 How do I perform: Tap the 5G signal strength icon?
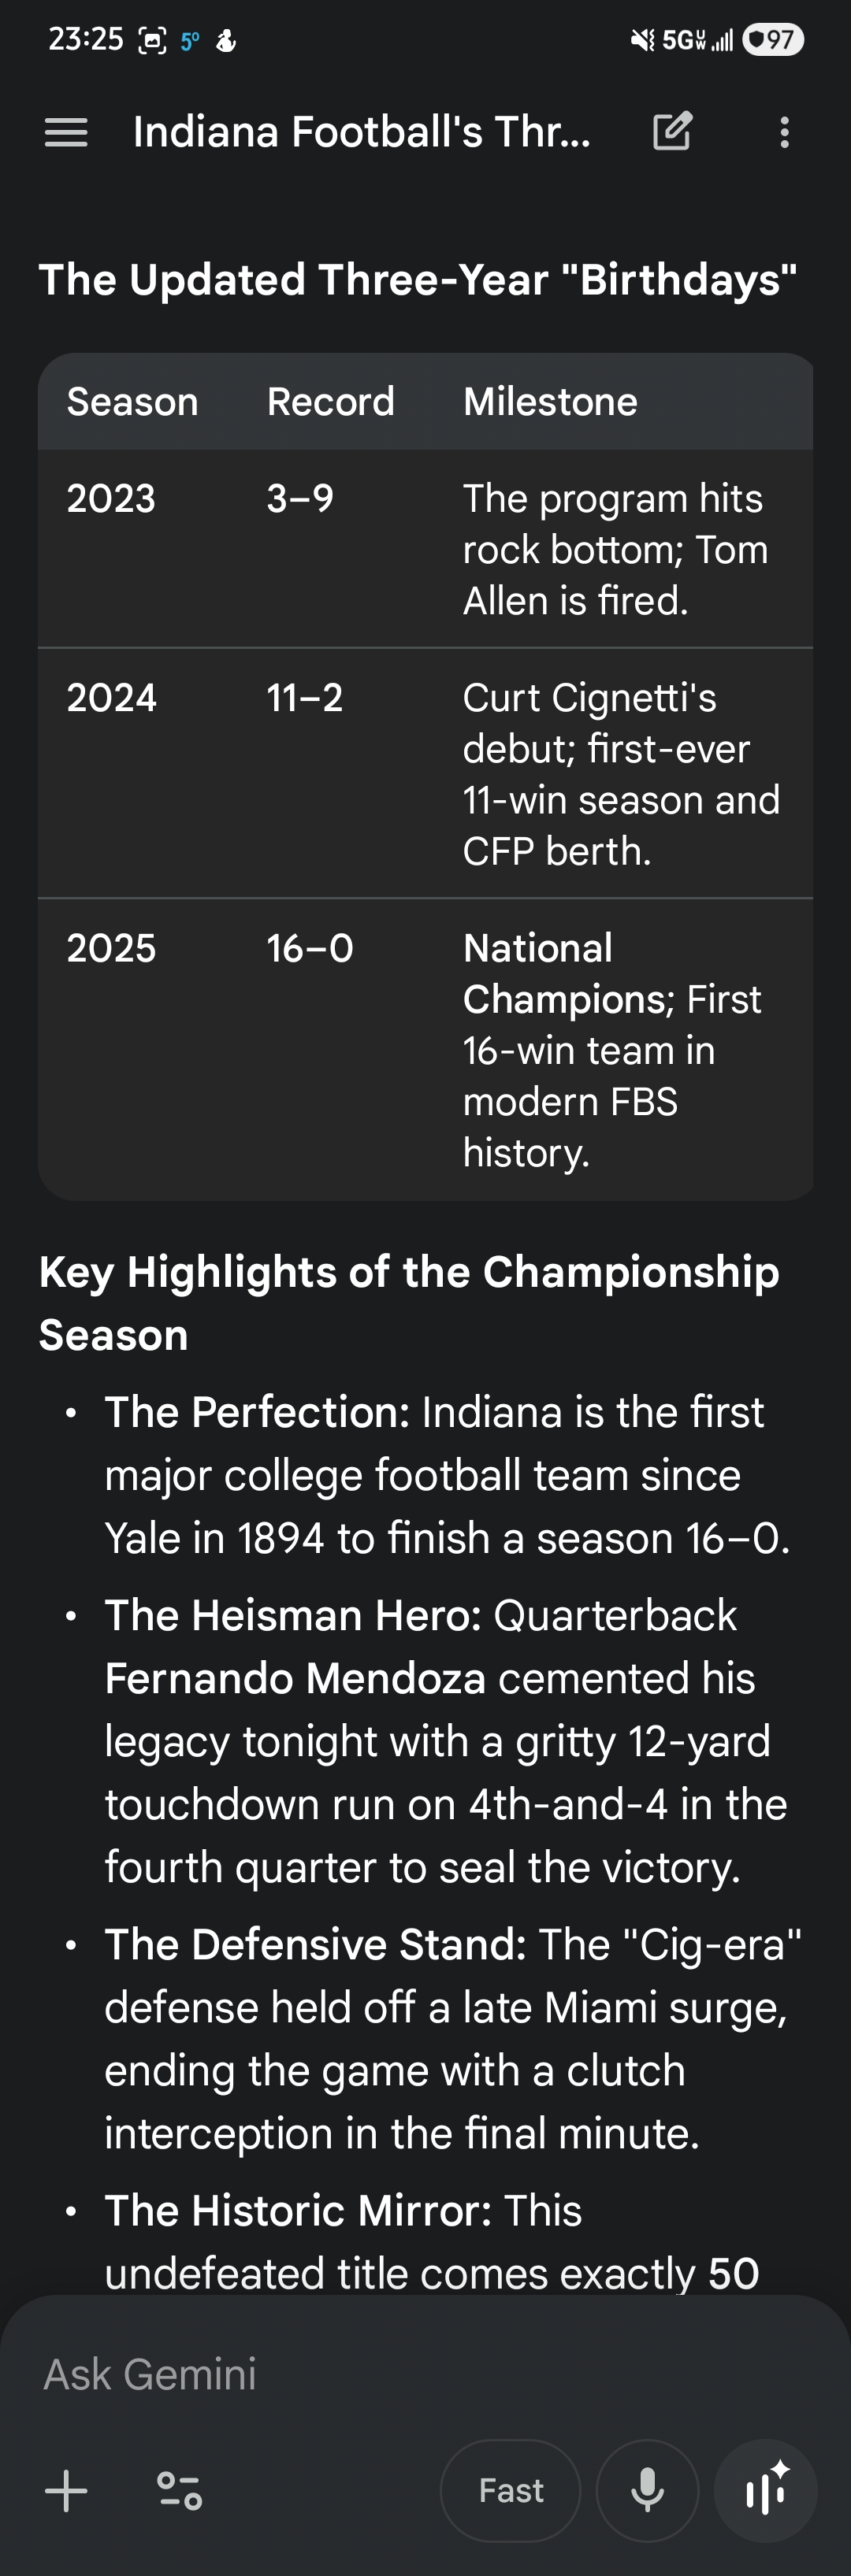698,40
